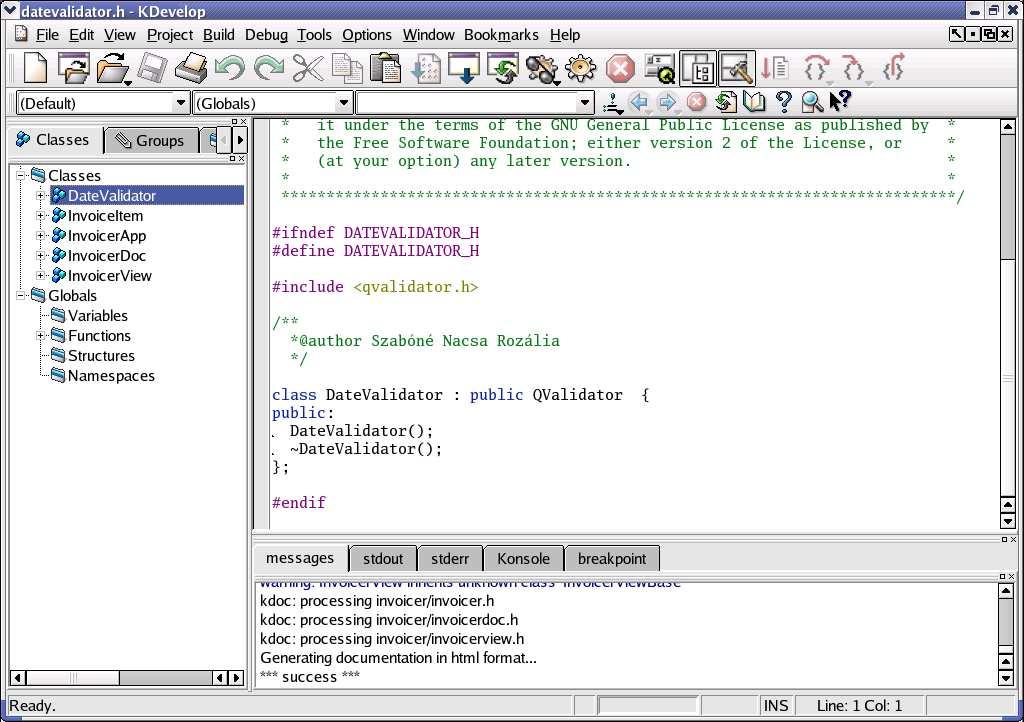This screenshot has width=1024, height=722.
Task: Open the documentation book icon
Action: [x=754, y=102]
